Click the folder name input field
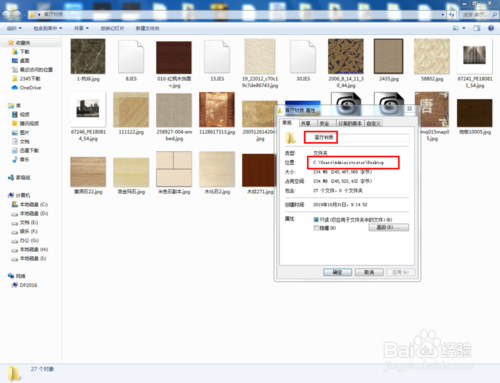Image resolution: width=500 pixels, height=383 pixels. tap(357, 137)
